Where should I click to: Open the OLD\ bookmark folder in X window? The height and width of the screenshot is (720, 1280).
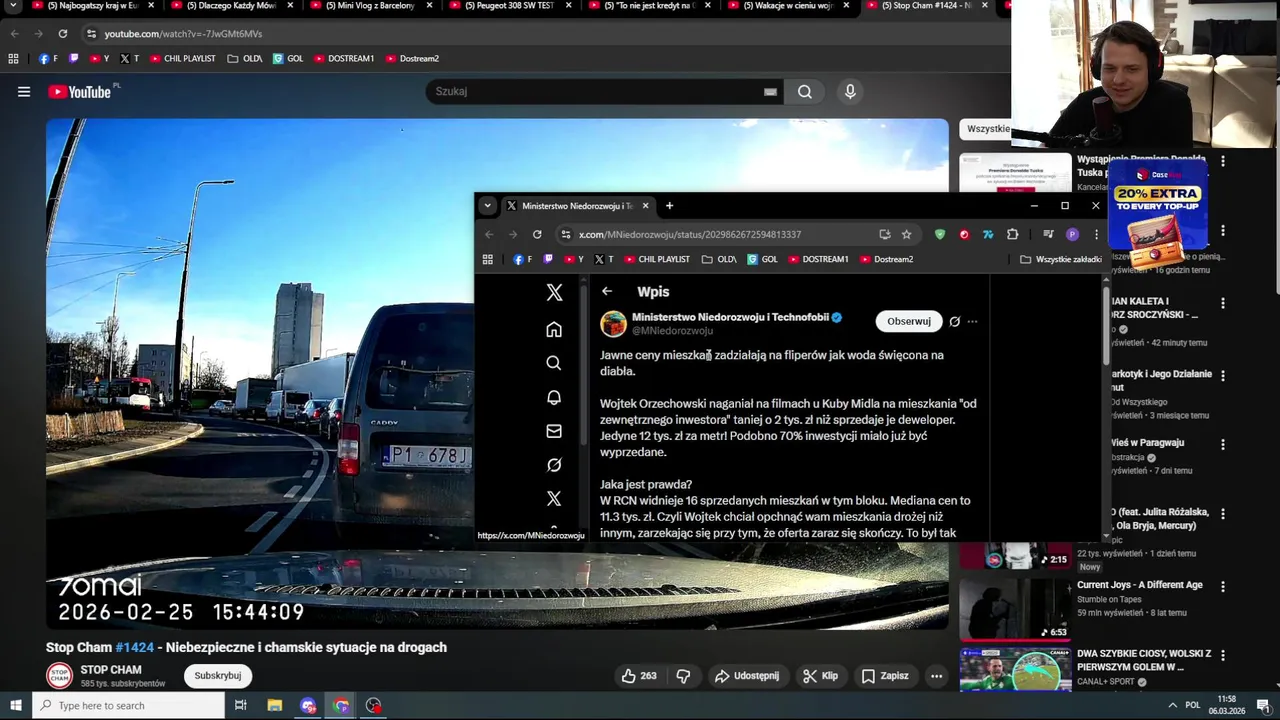point(720,259)
